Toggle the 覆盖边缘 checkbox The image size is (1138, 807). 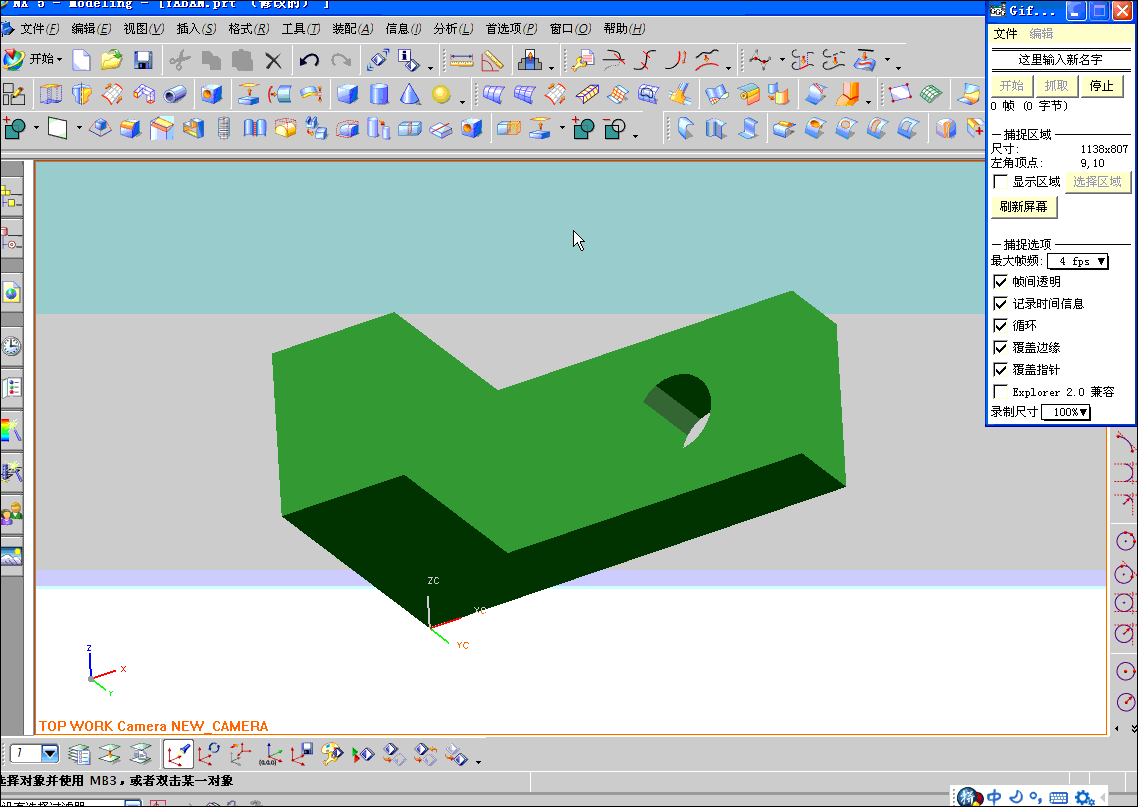pos(1000,348)
